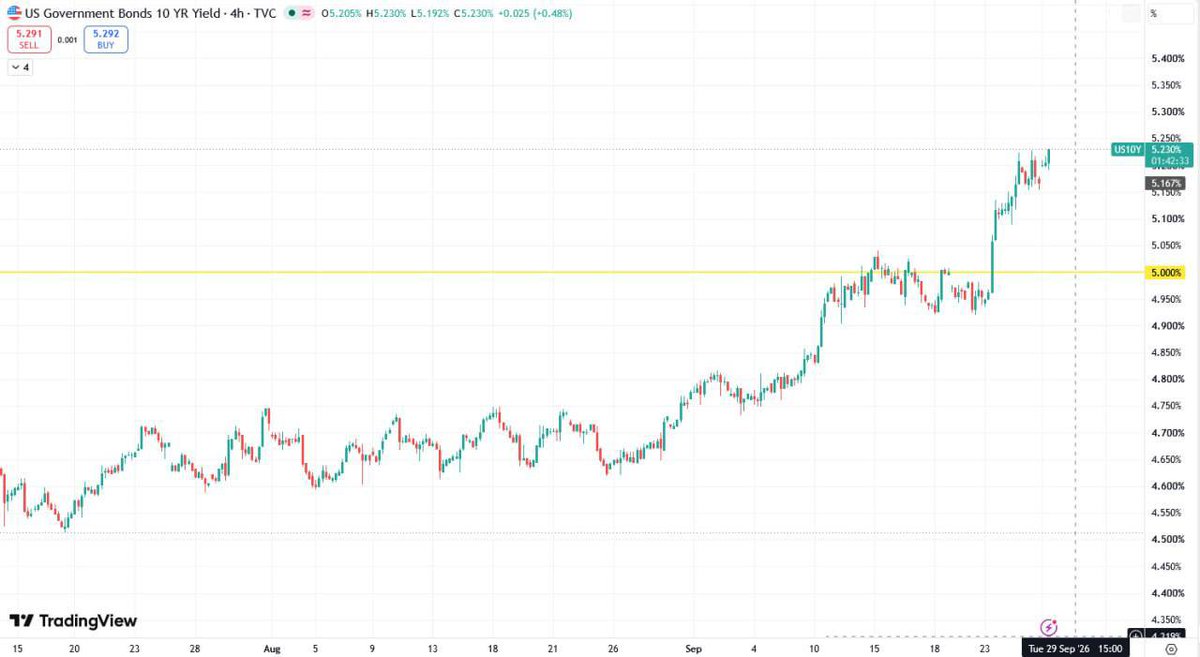Click the close value C5.230%
Screen dimensions: 1200x657
pyautogui.click(x=476, y=14)
